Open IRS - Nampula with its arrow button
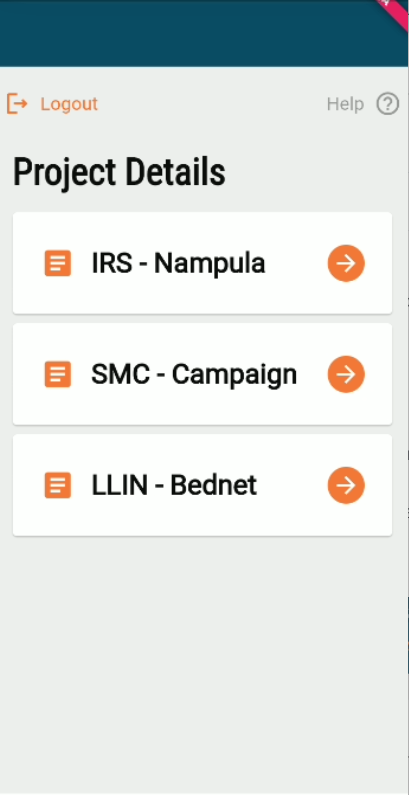Screen dimensions: 409x795 click(346, 263)
